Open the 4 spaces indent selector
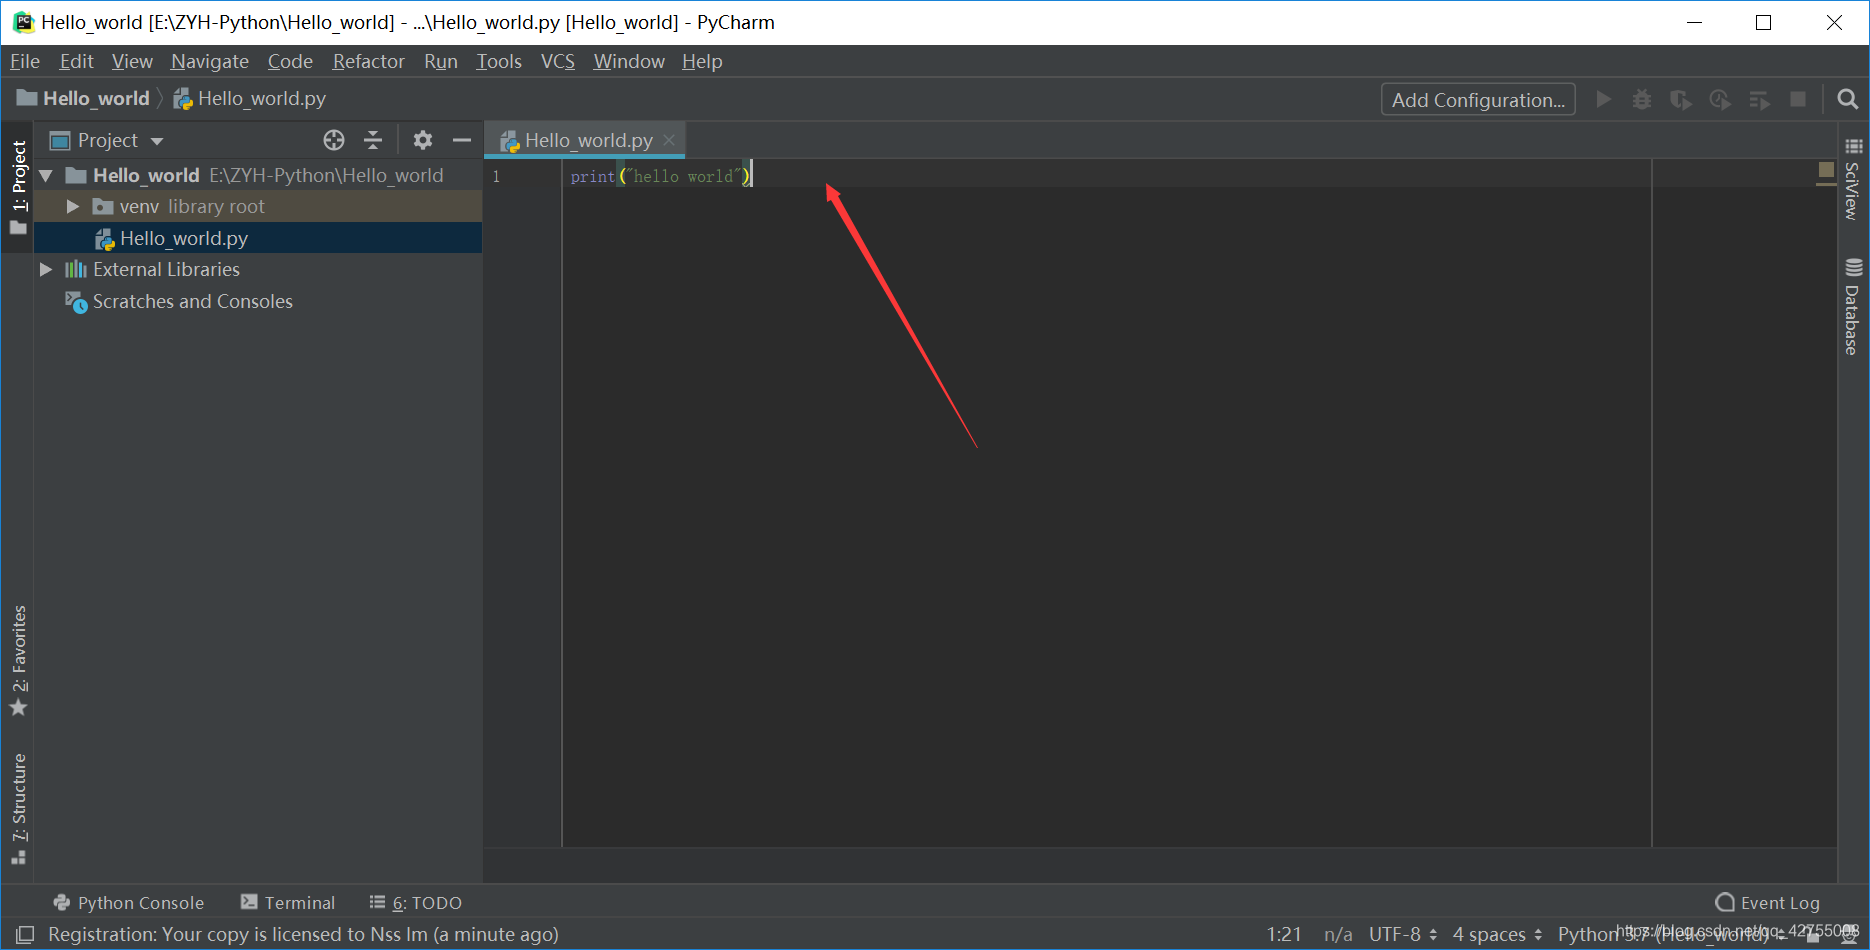Screen dimensions: 1870x950 click(x=1497, y=934)
